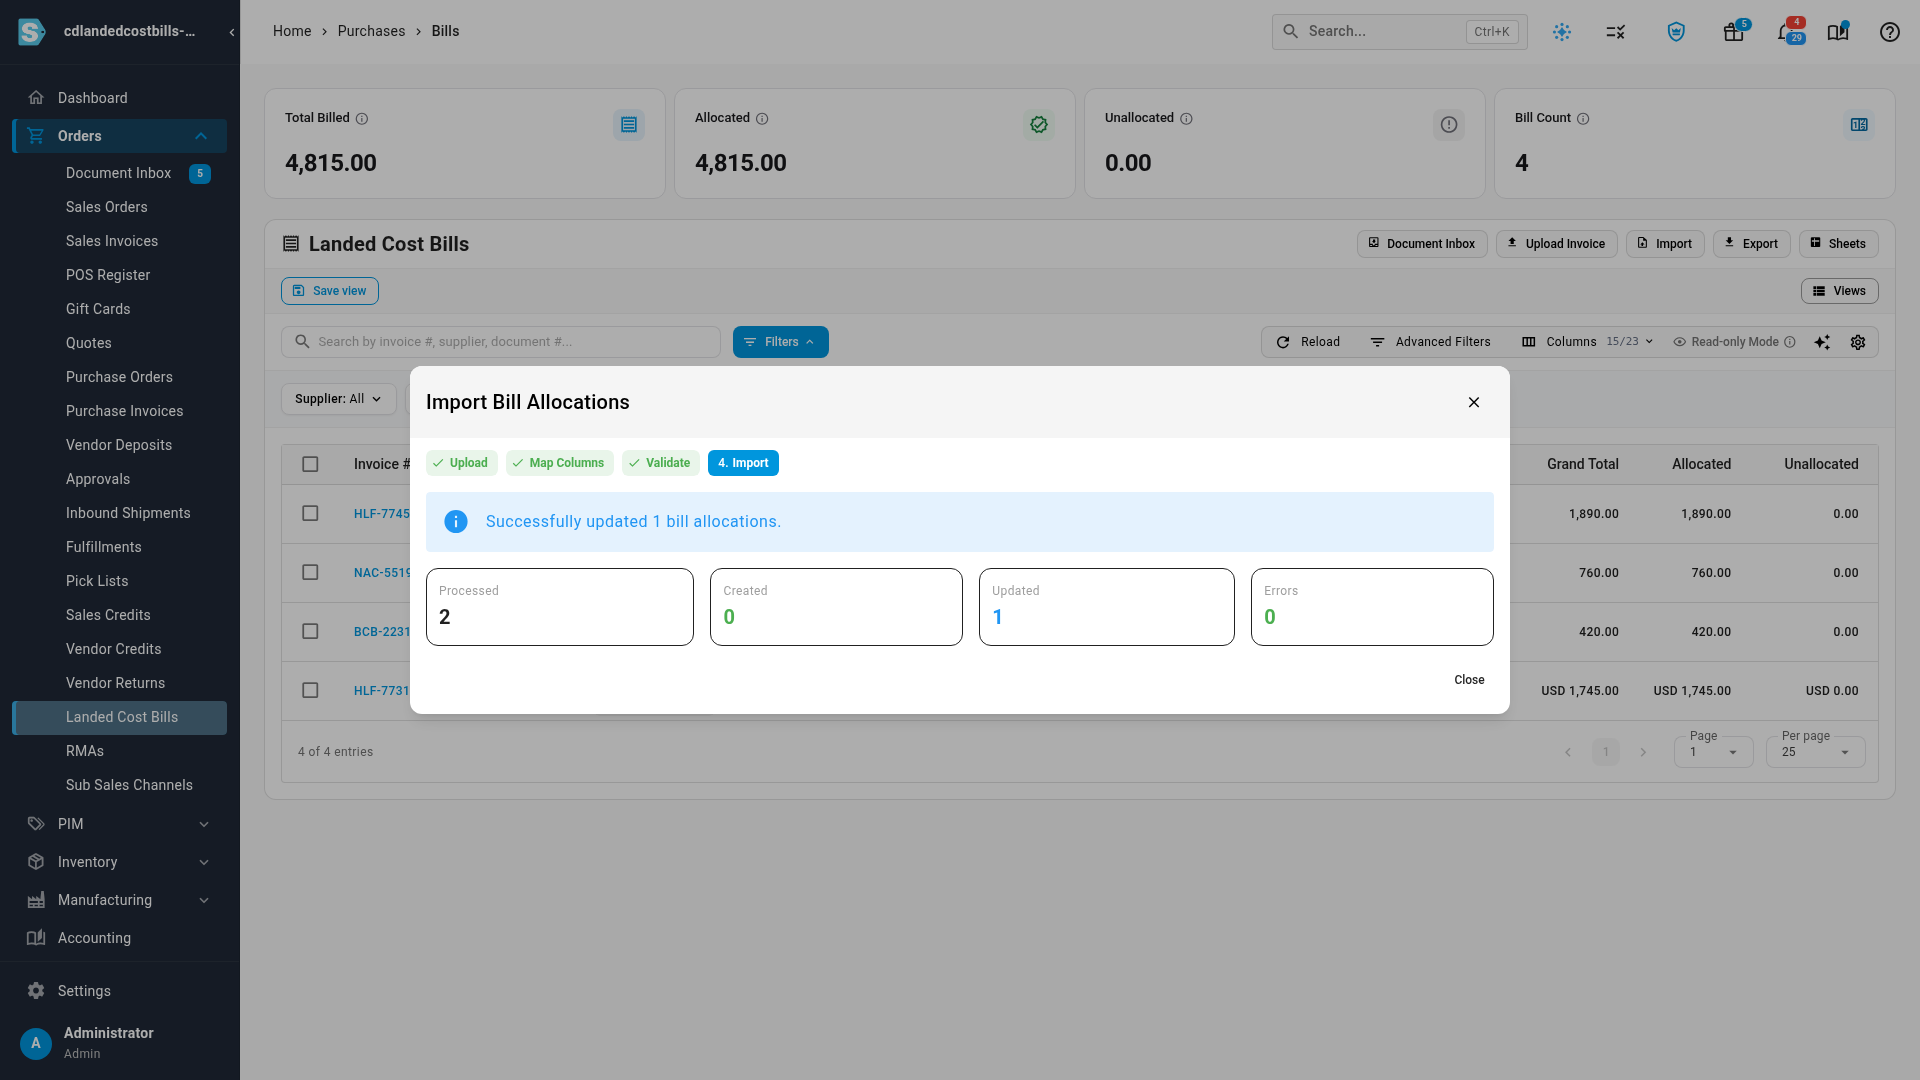Open the Per page dropdown

pos(1815,752)
